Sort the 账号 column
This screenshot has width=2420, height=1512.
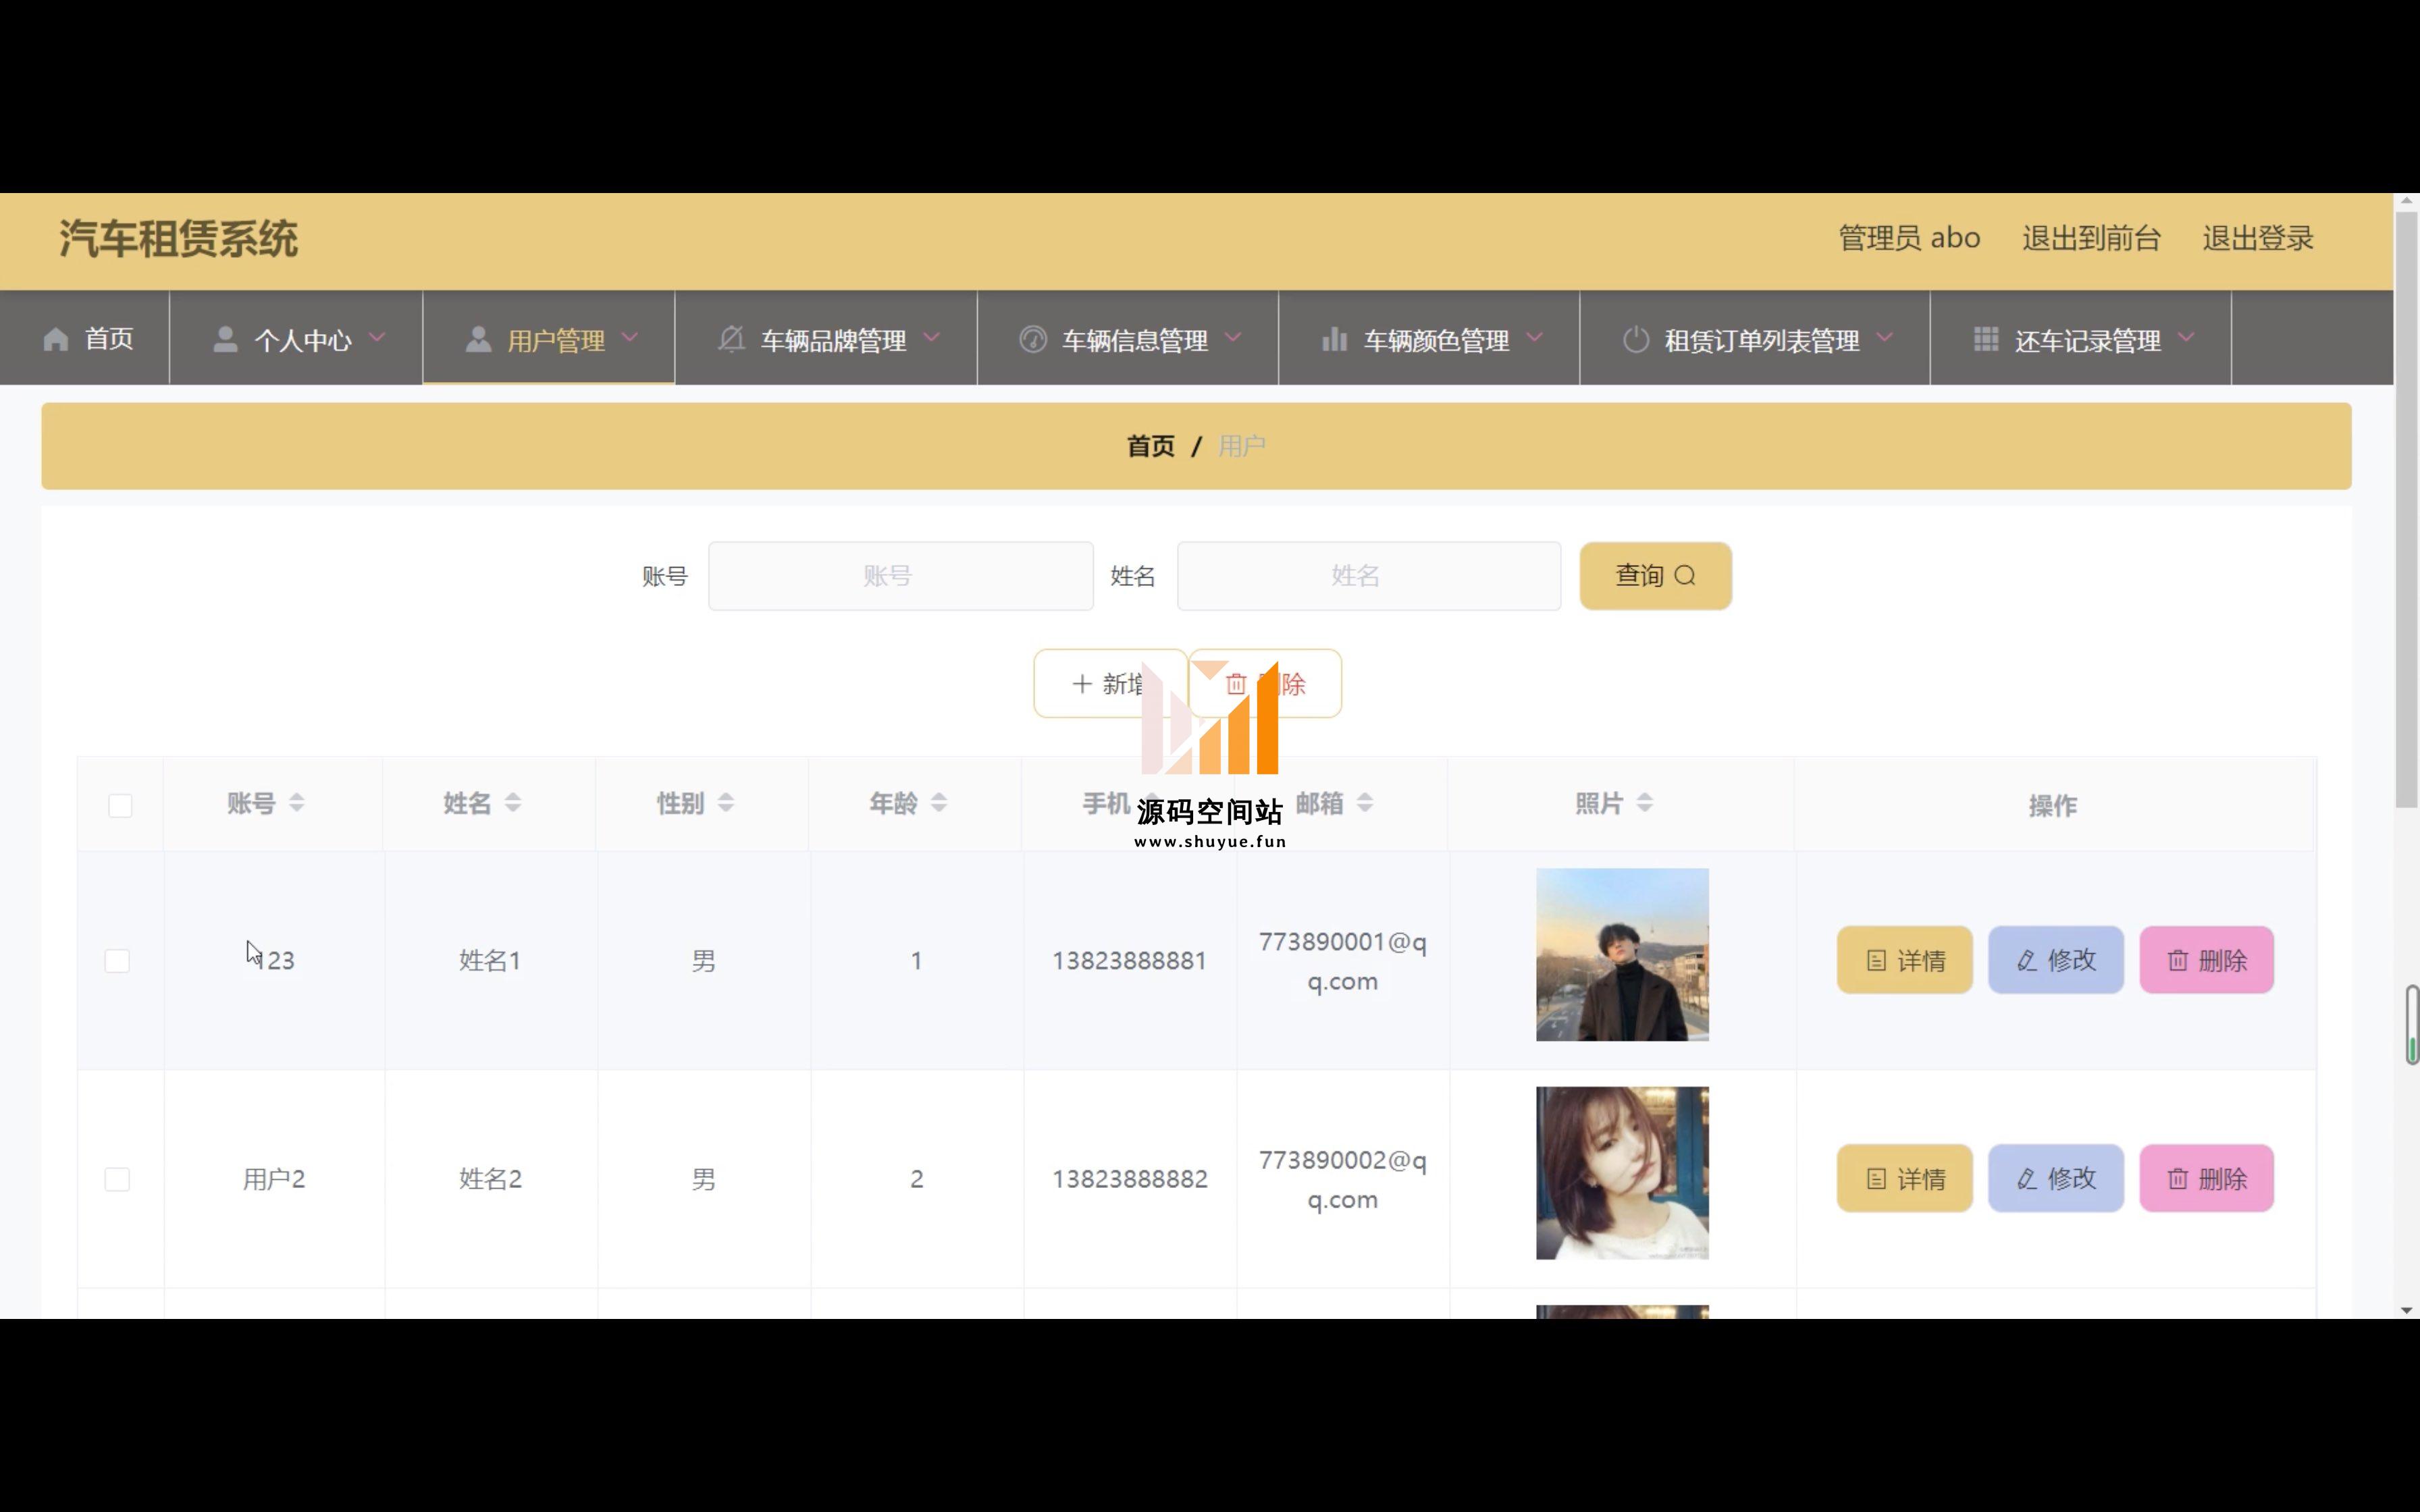tap(297, 802)
